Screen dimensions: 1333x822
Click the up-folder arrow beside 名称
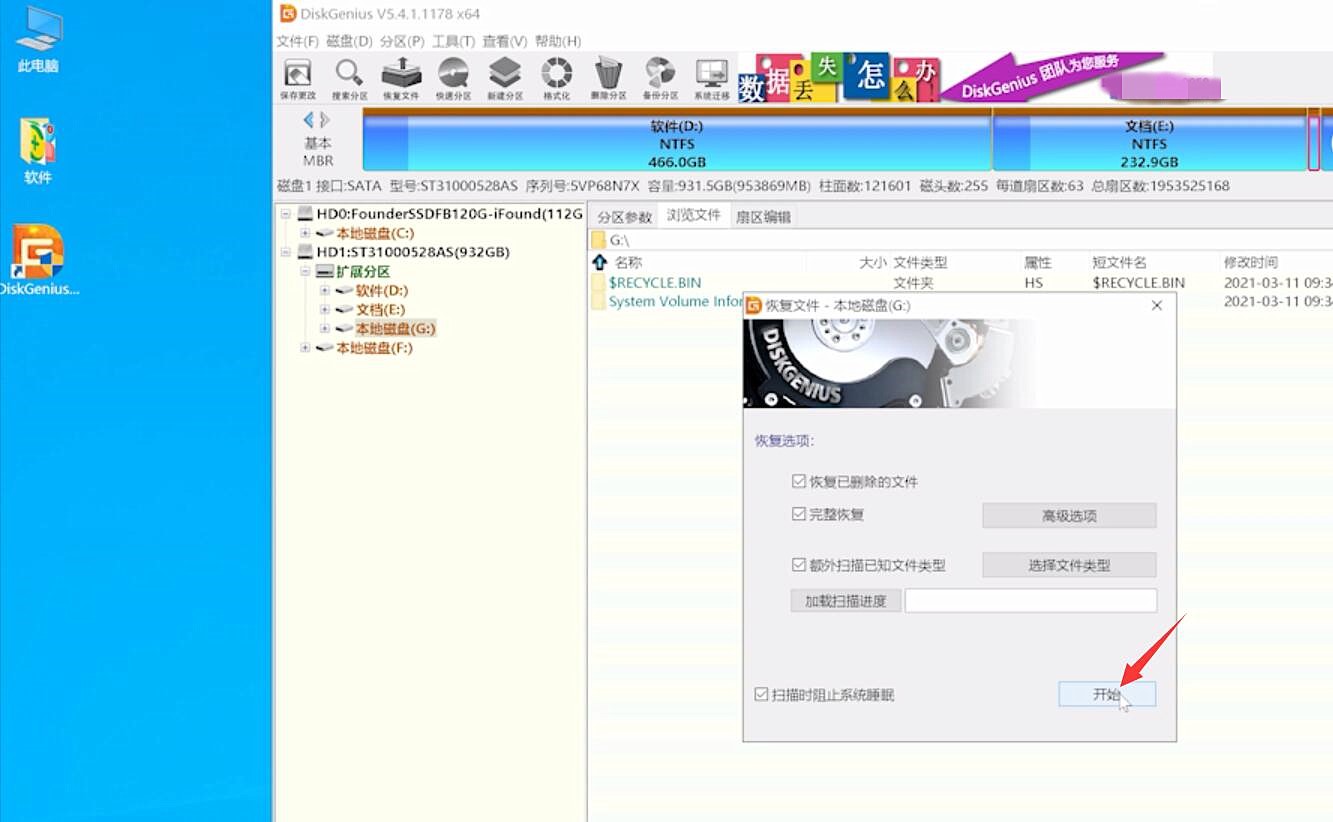pyautogui.click(x=599, y=262)
